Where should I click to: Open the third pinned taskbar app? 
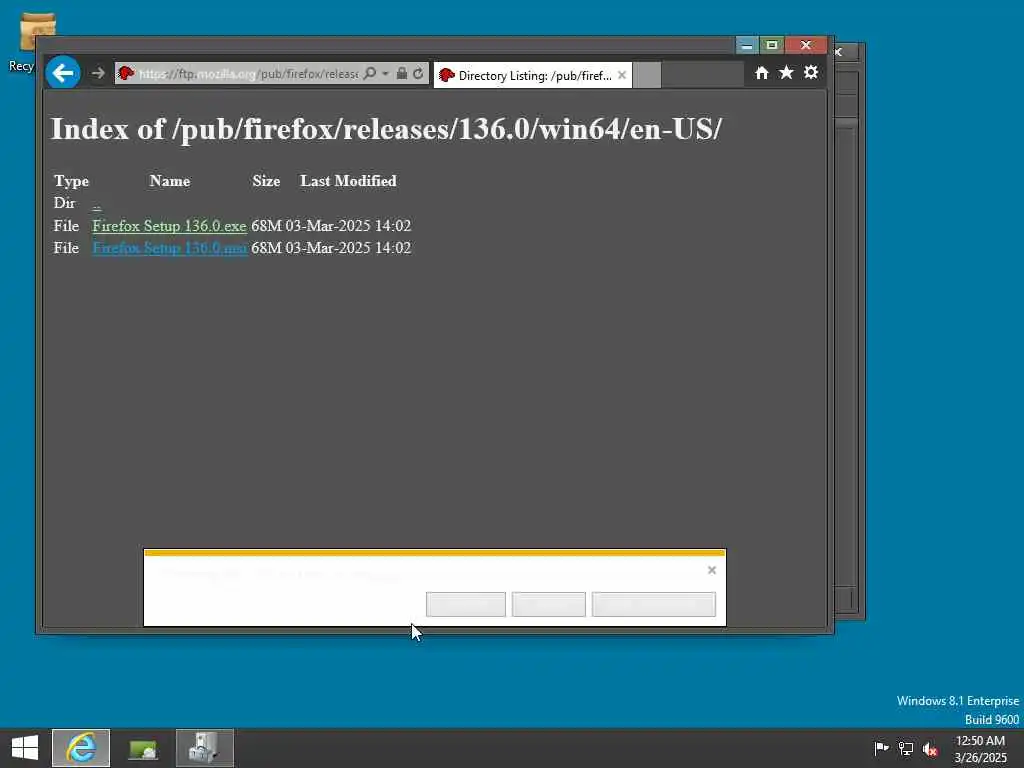coord(204,748)
